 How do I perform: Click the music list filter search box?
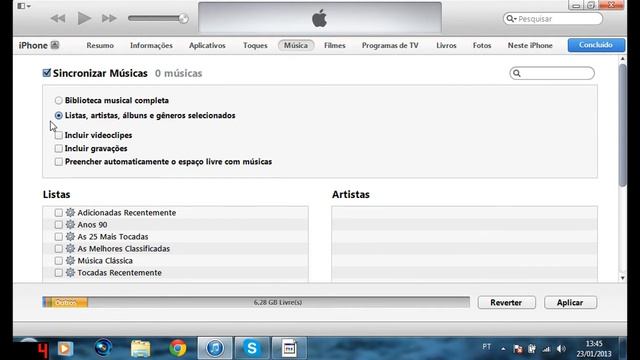(x=552, y=73)
